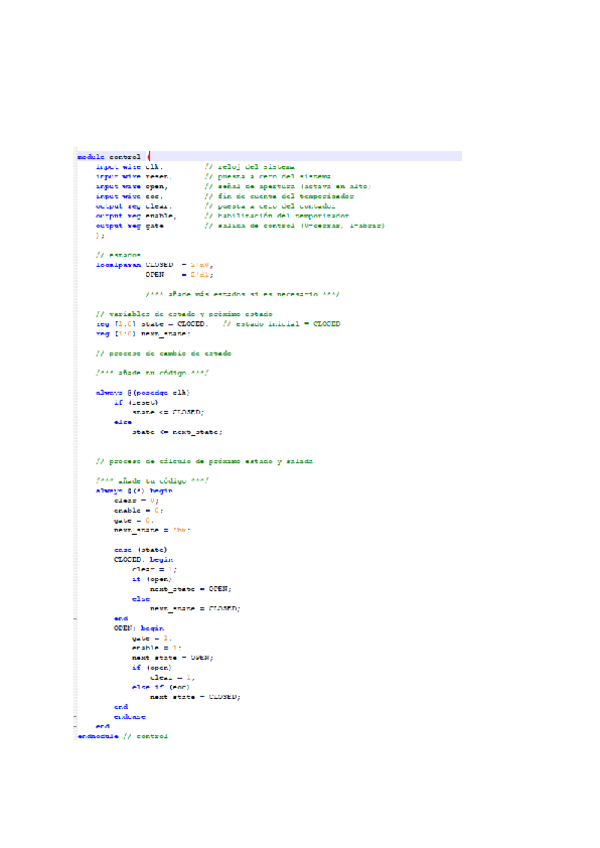Click the 'input wire open' declaration
This screenshot has width=600, height=848.
click(x=133, y=187)
